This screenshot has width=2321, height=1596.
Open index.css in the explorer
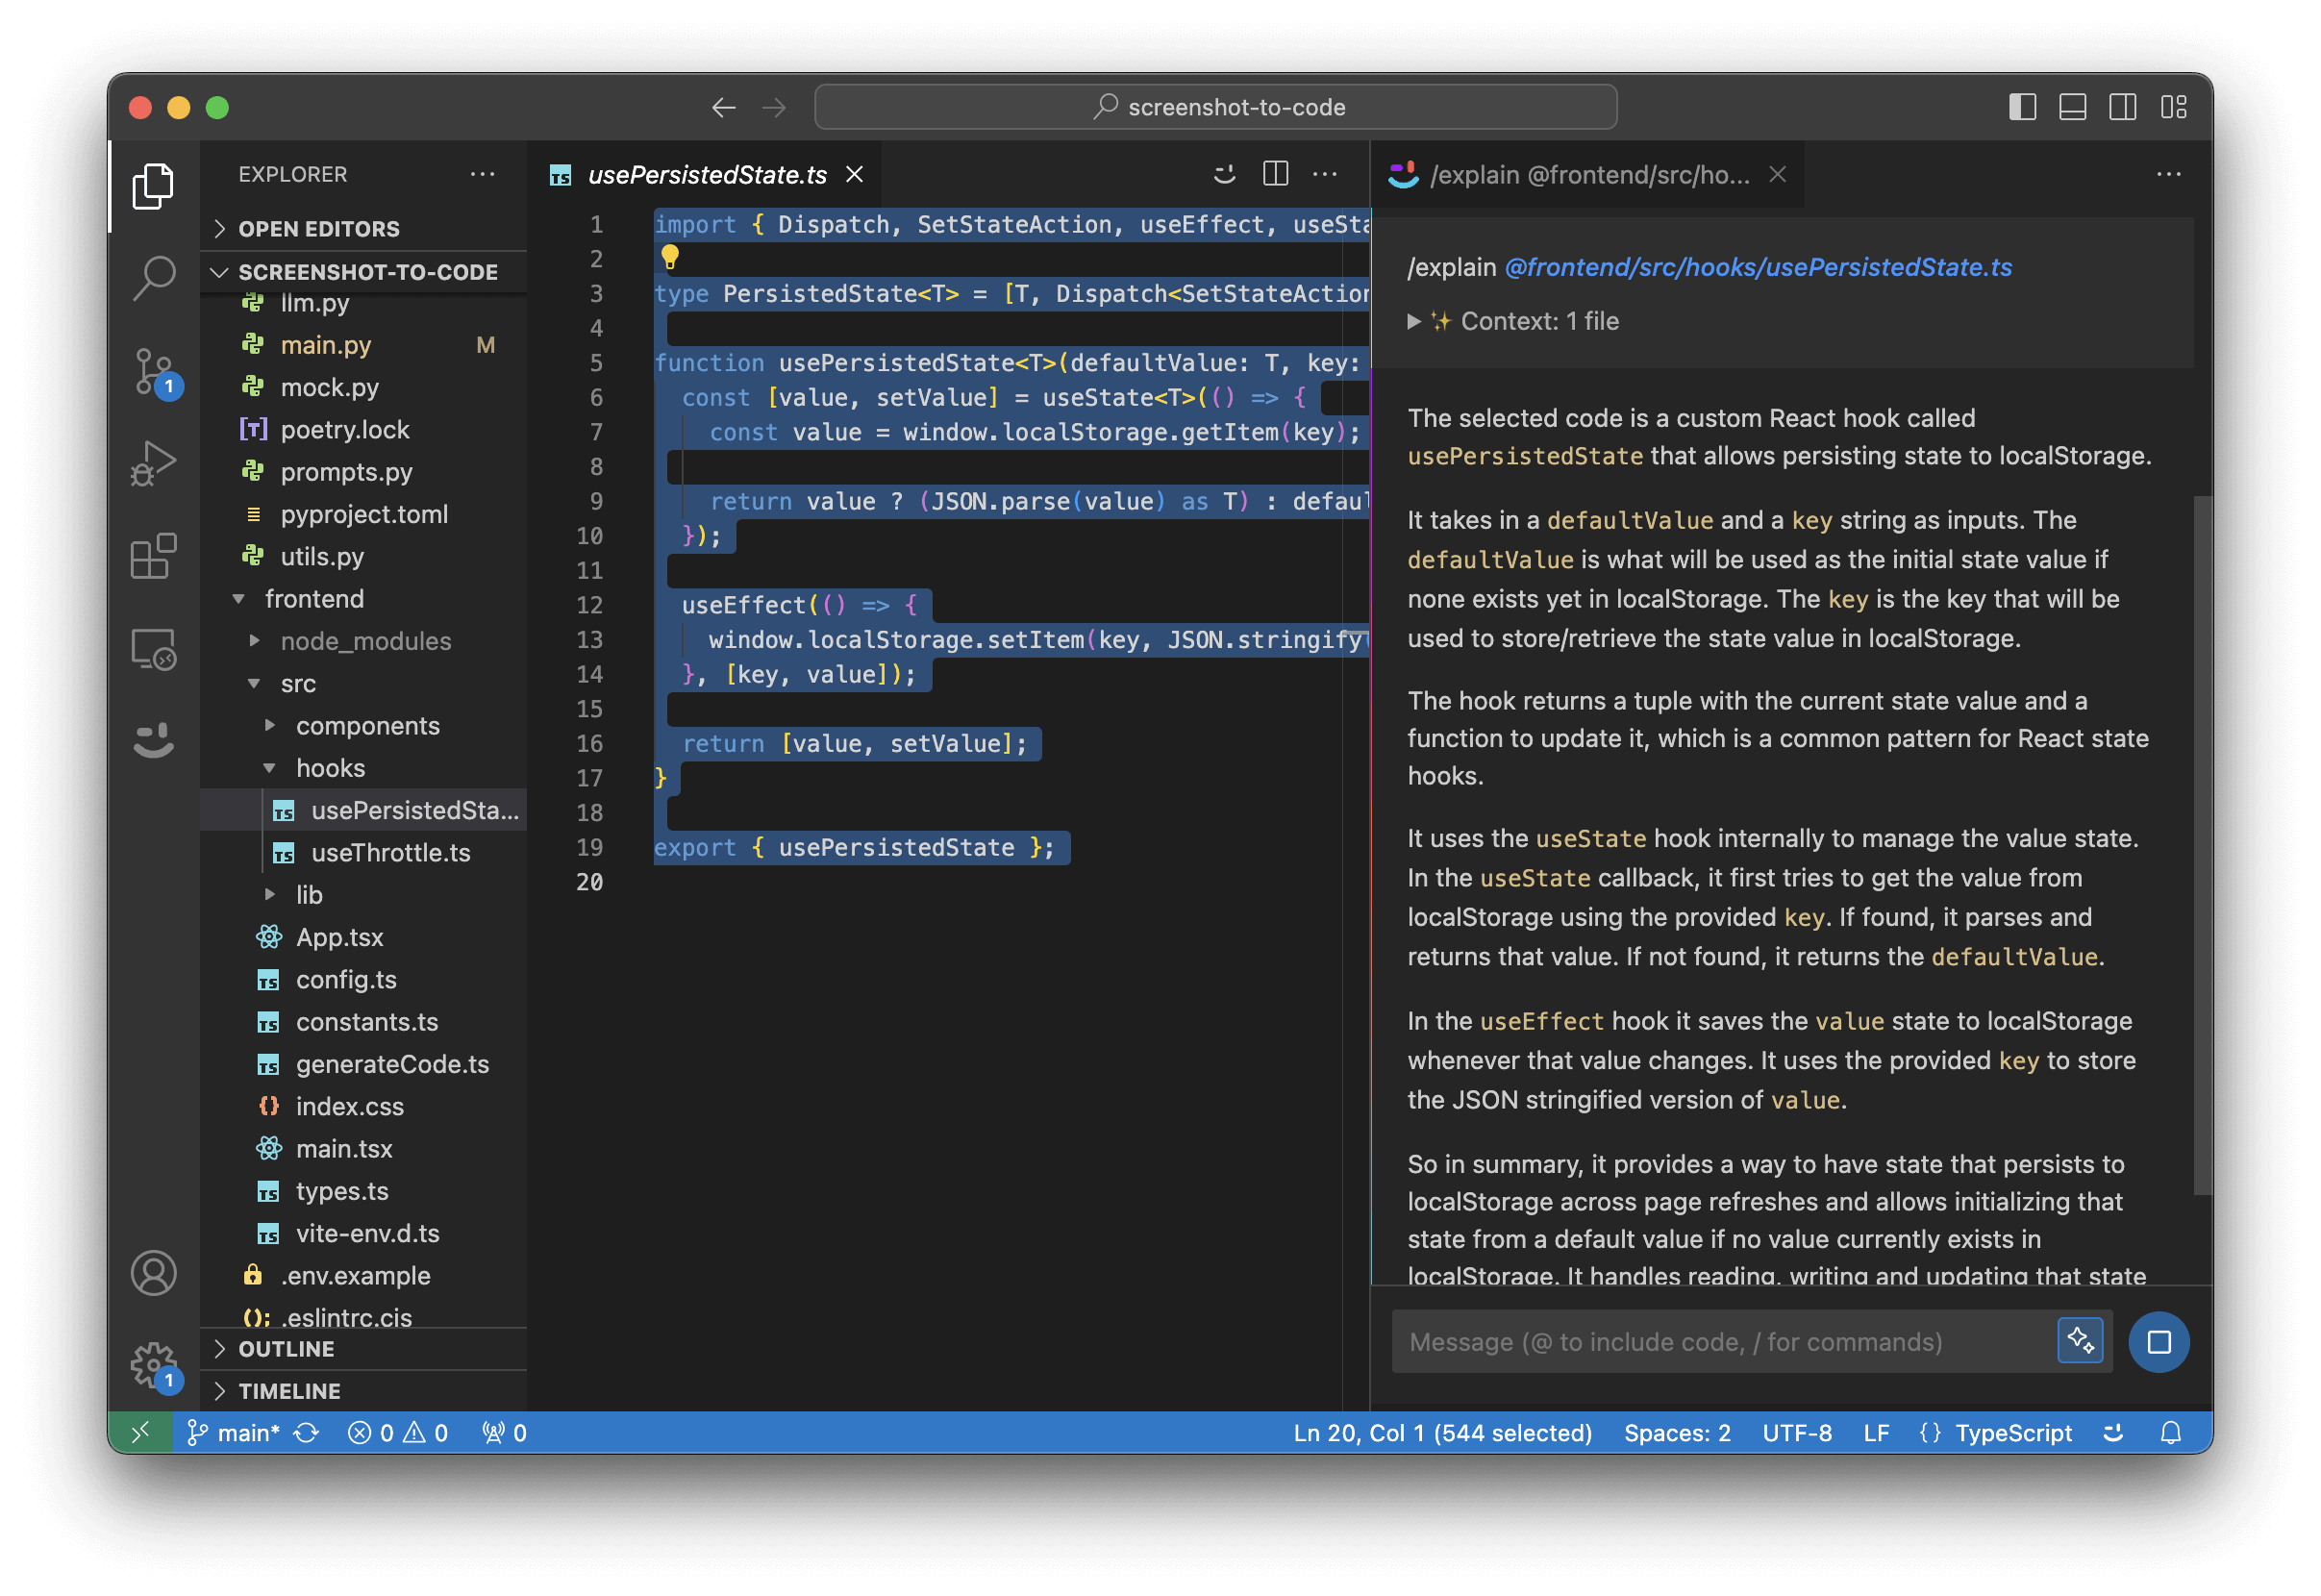[364, 1107]
